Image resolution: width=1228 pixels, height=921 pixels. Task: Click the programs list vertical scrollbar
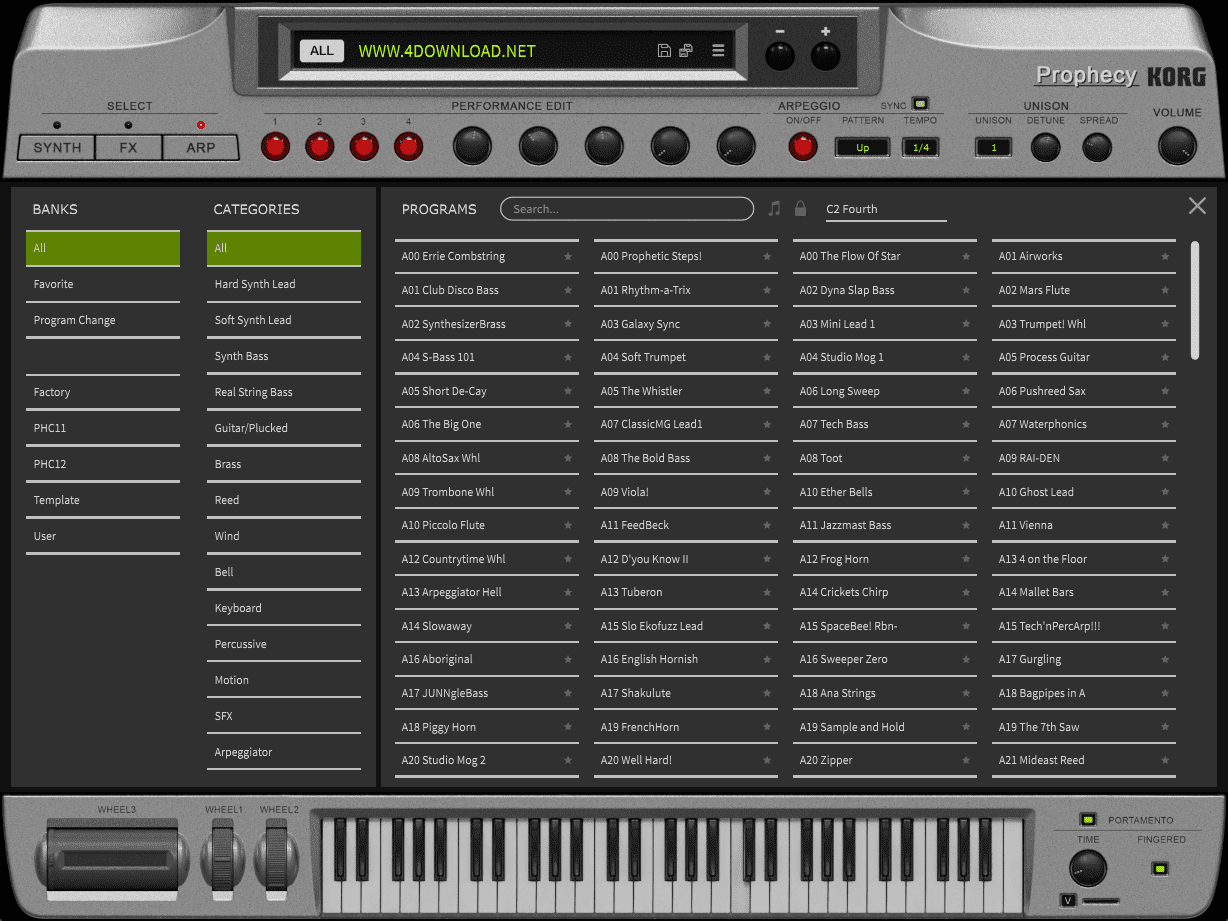(1195, 300)
